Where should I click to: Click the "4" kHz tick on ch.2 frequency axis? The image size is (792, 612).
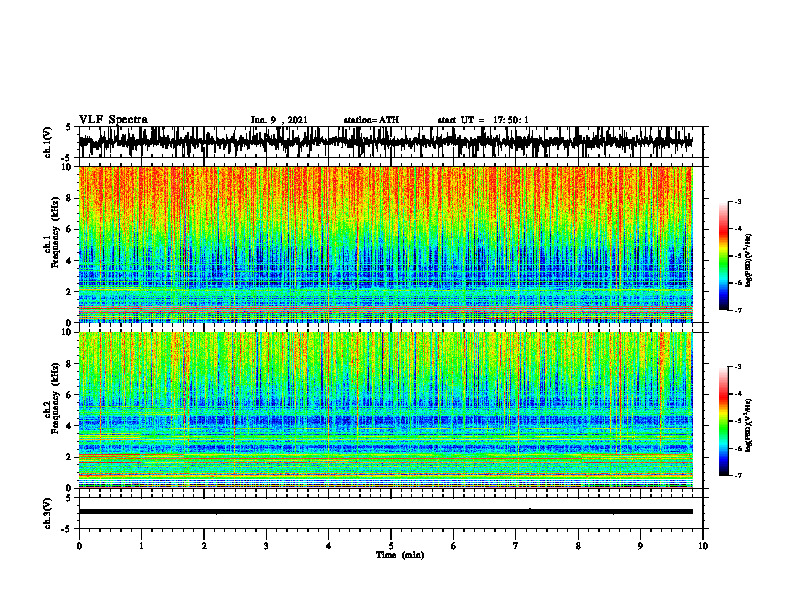click(70, 426)
